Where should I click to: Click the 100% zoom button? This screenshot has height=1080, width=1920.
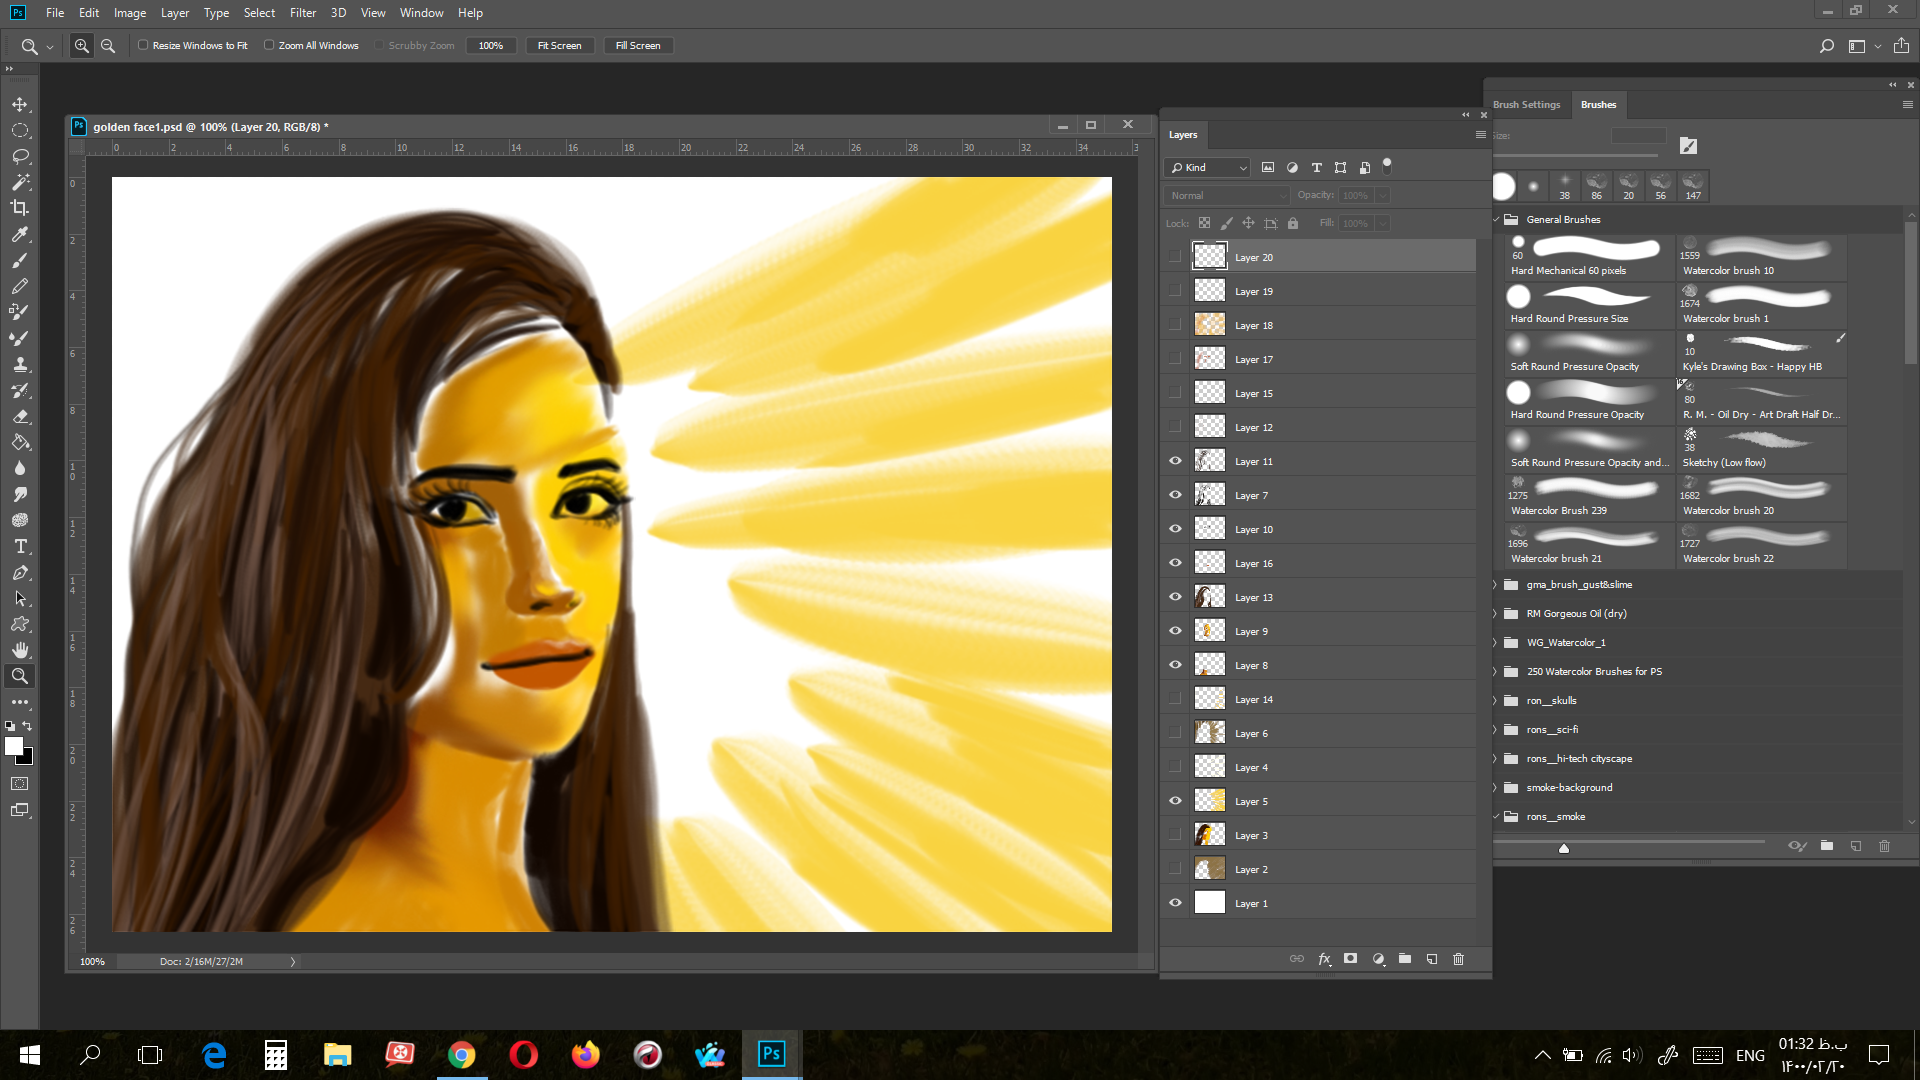[x=491, y=46]
